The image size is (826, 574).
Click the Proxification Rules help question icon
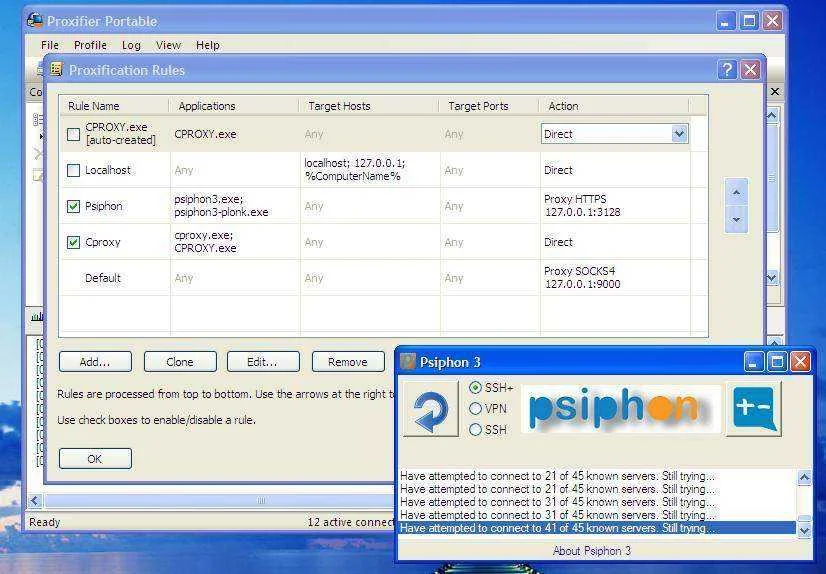[727, 70]
